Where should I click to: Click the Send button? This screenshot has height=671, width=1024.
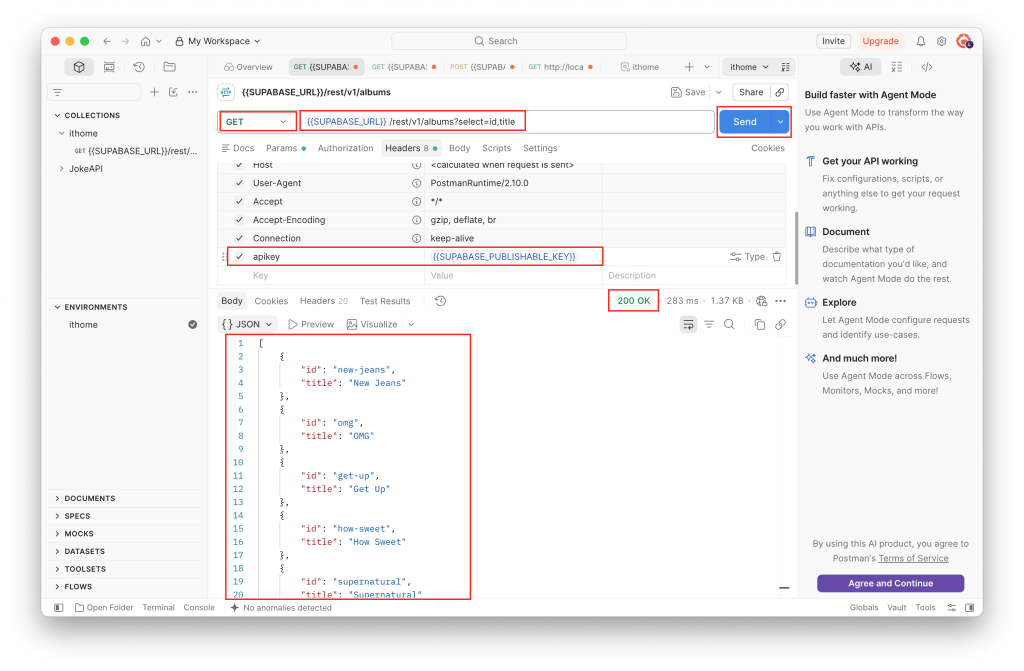click(745, 122)
